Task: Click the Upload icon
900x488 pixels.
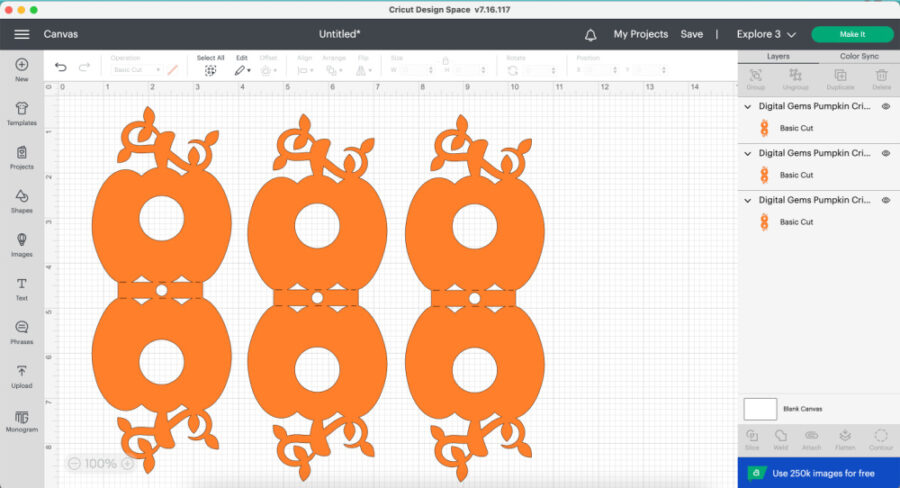Action: coord(21,375)
